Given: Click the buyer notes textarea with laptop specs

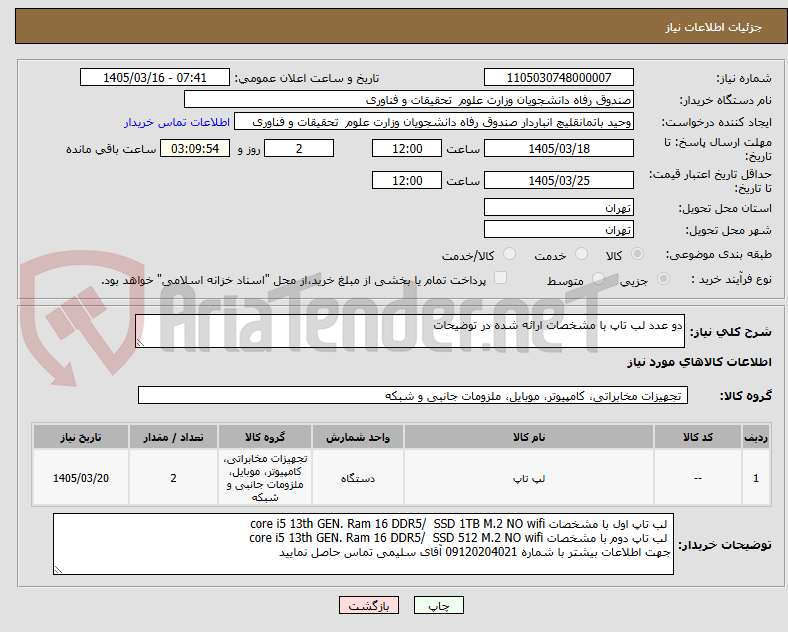Looking at the screenshot, I should tap(363, 544).
